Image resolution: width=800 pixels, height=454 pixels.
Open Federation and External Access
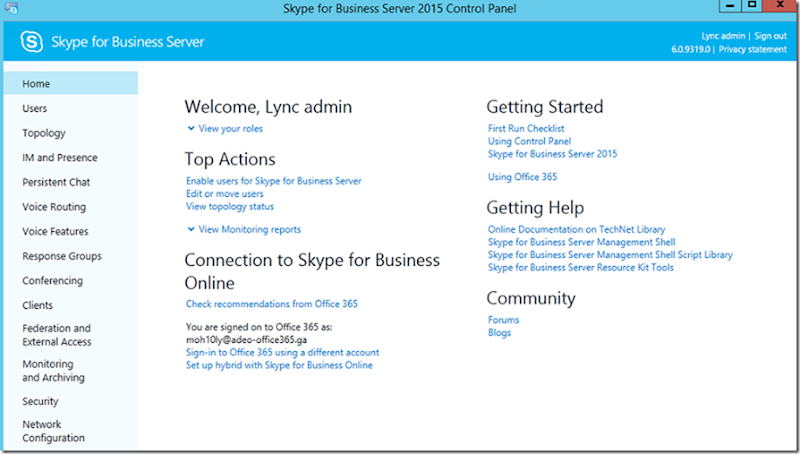pos(57,335)
